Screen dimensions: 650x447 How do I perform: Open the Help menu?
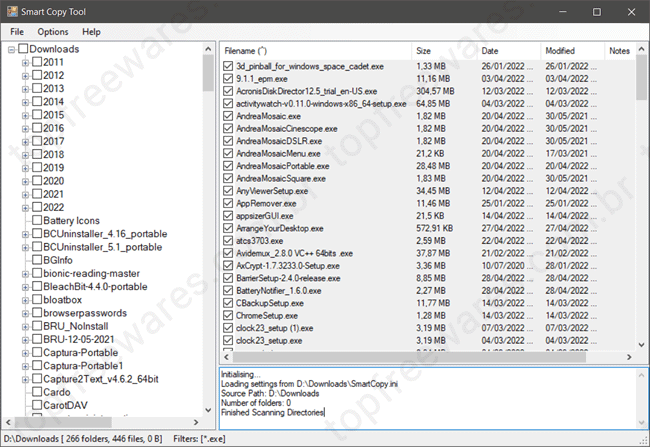point(92,32)
